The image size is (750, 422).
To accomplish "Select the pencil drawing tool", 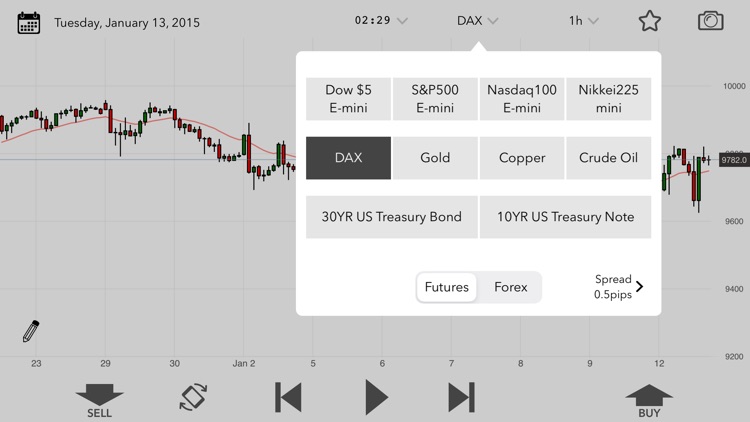I will (x=31, y=331).
